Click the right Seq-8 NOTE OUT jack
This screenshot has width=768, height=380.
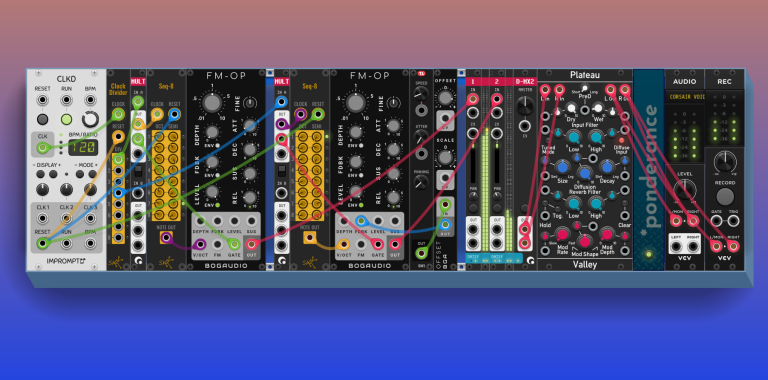[x=310, y=238]
